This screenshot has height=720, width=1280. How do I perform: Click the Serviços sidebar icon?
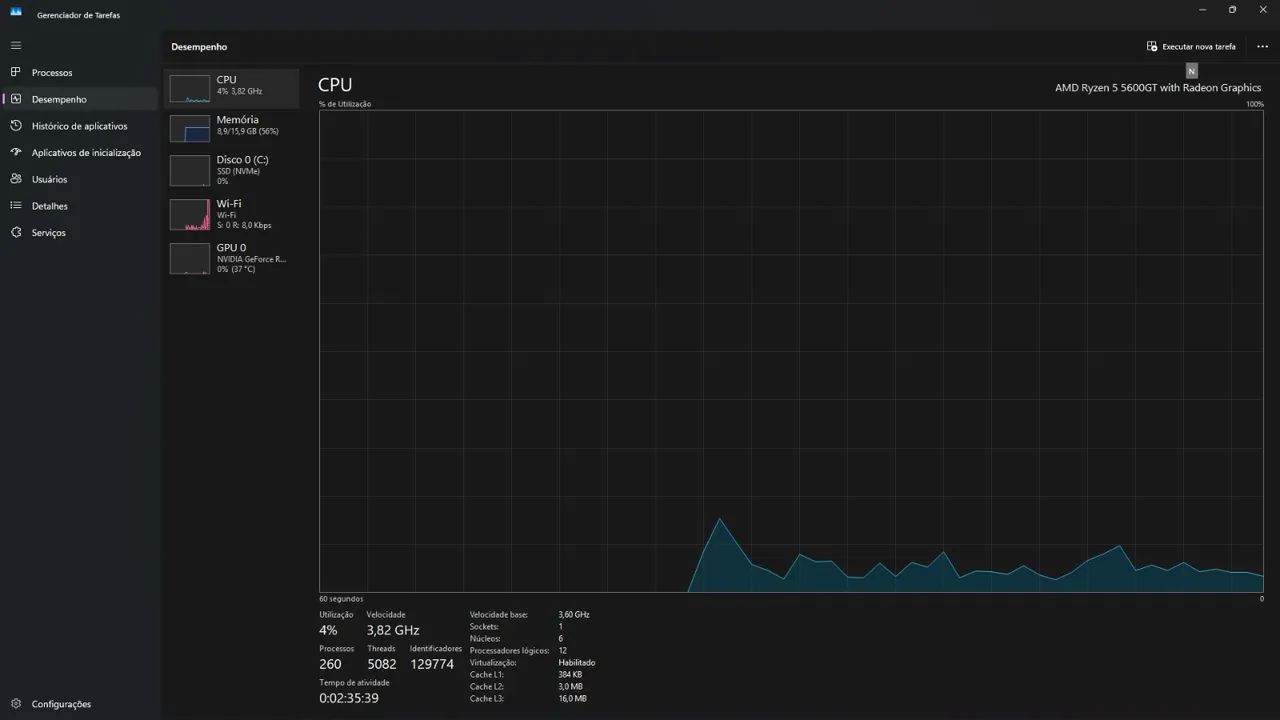pos(16,232)
